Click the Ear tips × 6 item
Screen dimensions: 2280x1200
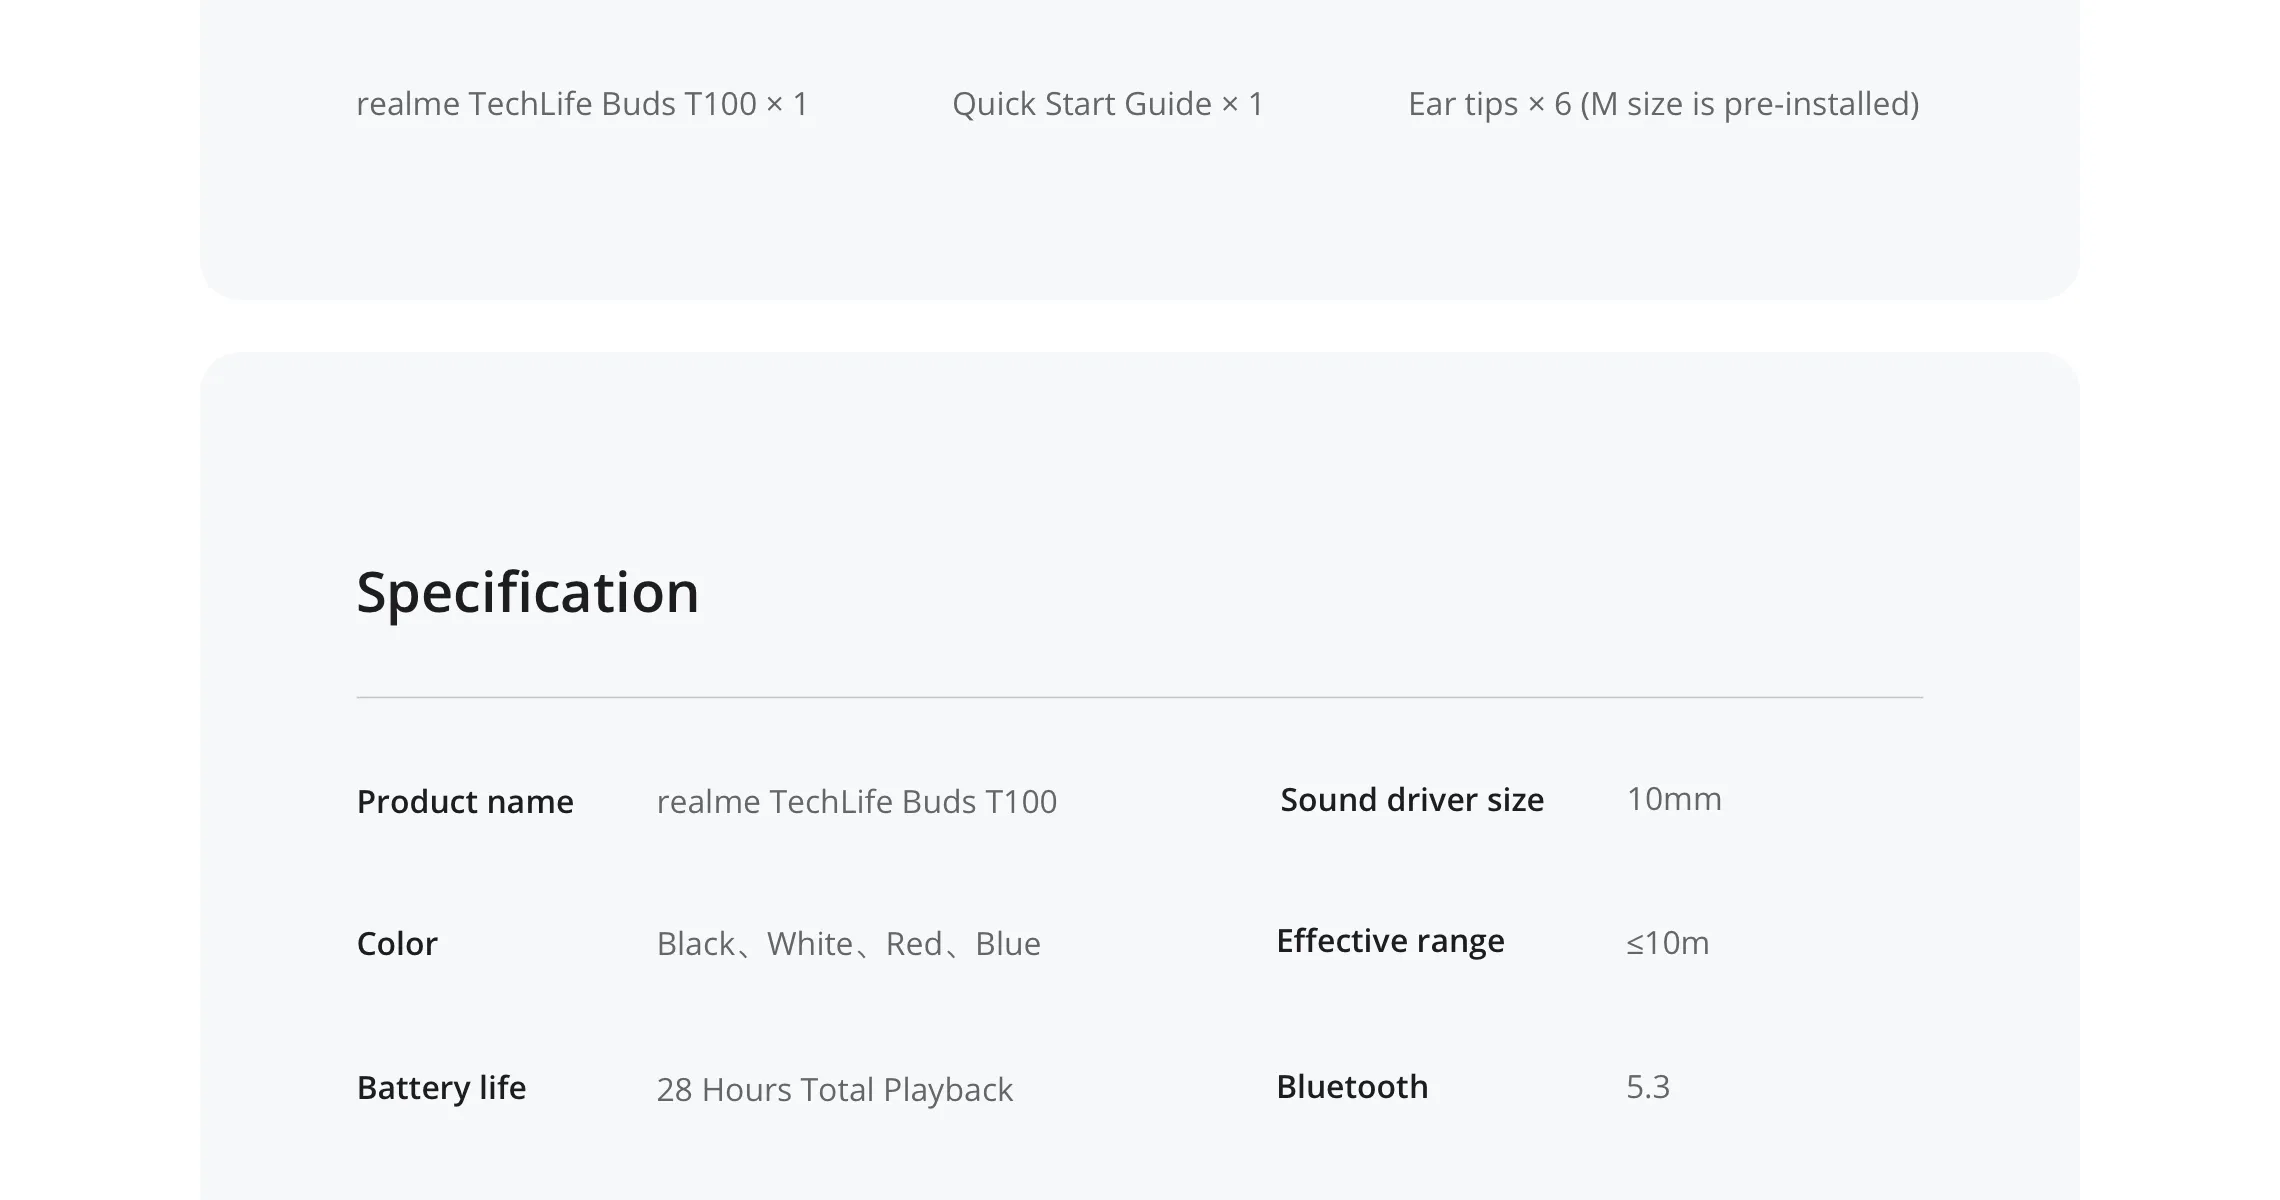tap(1663, 104)
